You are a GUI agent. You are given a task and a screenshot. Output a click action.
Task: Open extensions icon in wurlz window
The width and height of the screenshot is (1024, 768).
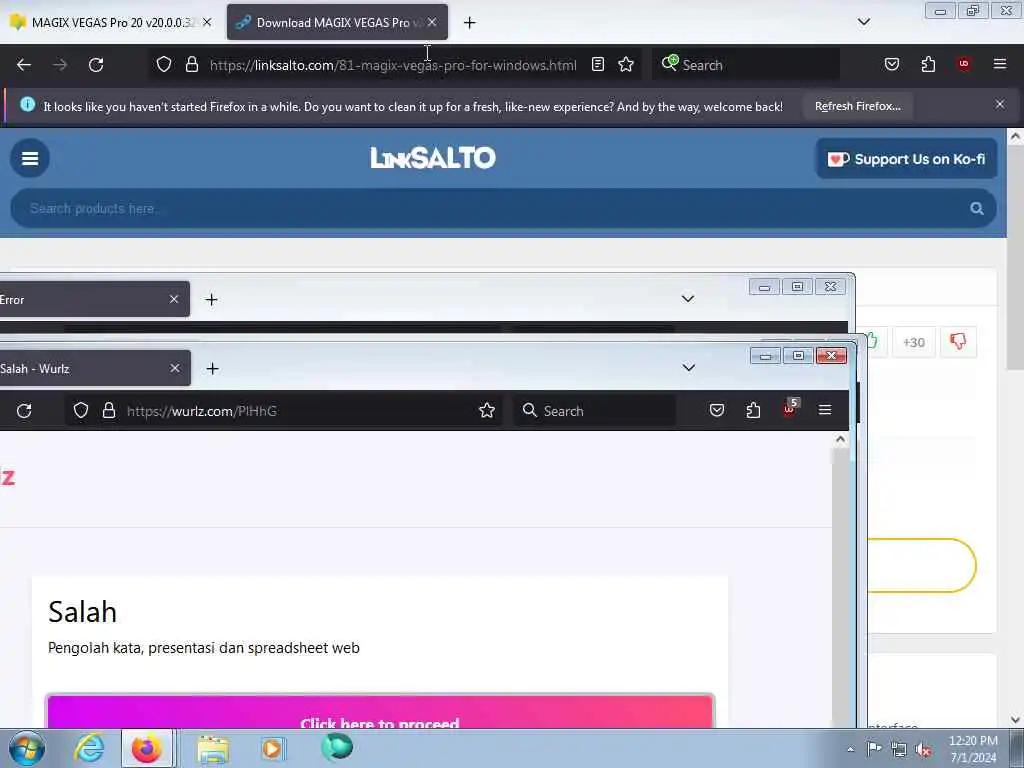point(753,410)
